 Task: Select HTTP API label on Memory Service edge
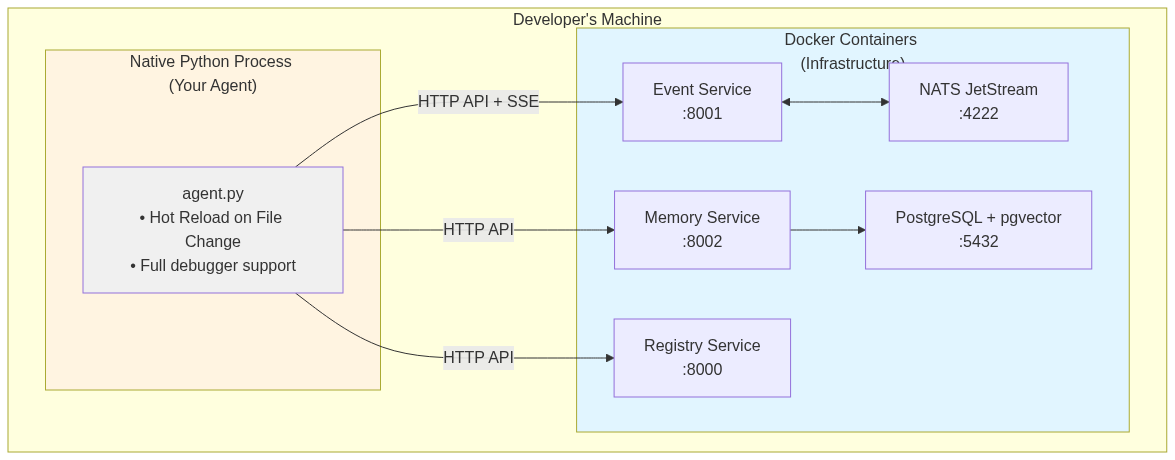[478, 230]
